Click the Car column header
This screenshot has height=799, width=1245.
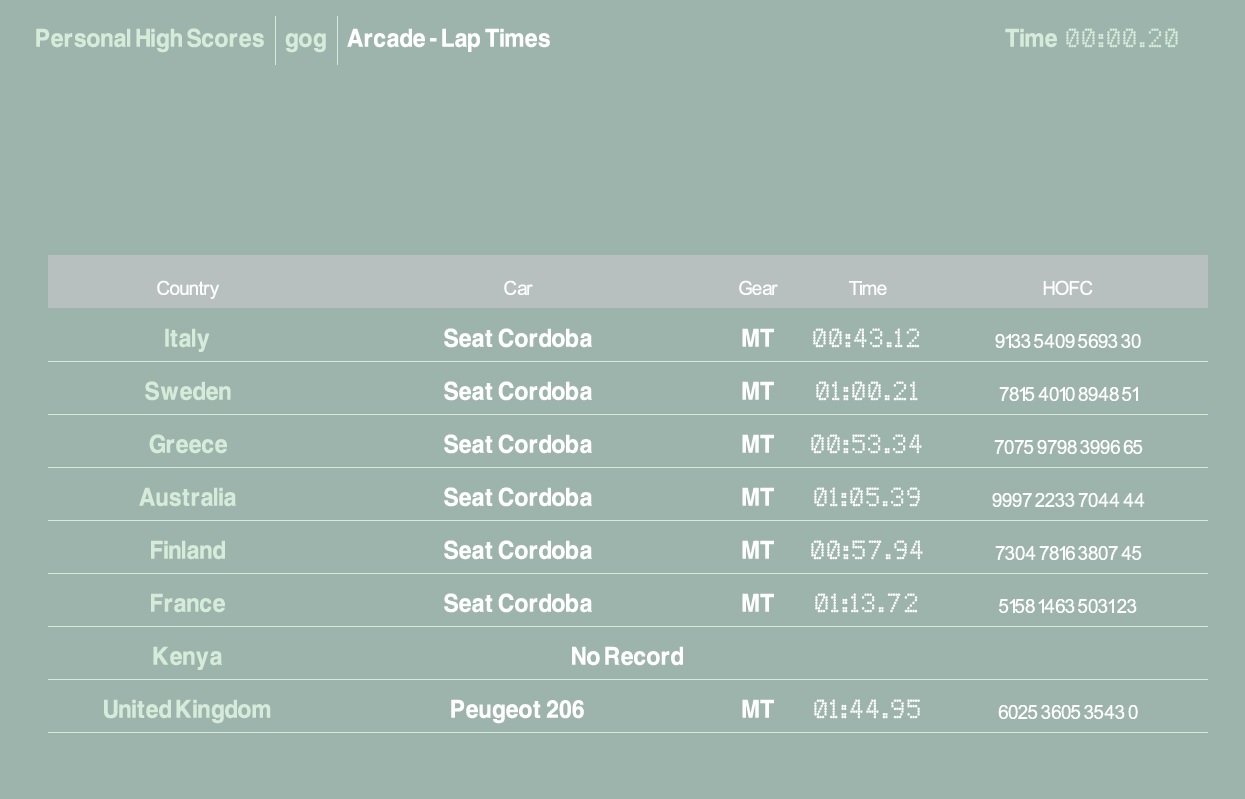(517, 288)
